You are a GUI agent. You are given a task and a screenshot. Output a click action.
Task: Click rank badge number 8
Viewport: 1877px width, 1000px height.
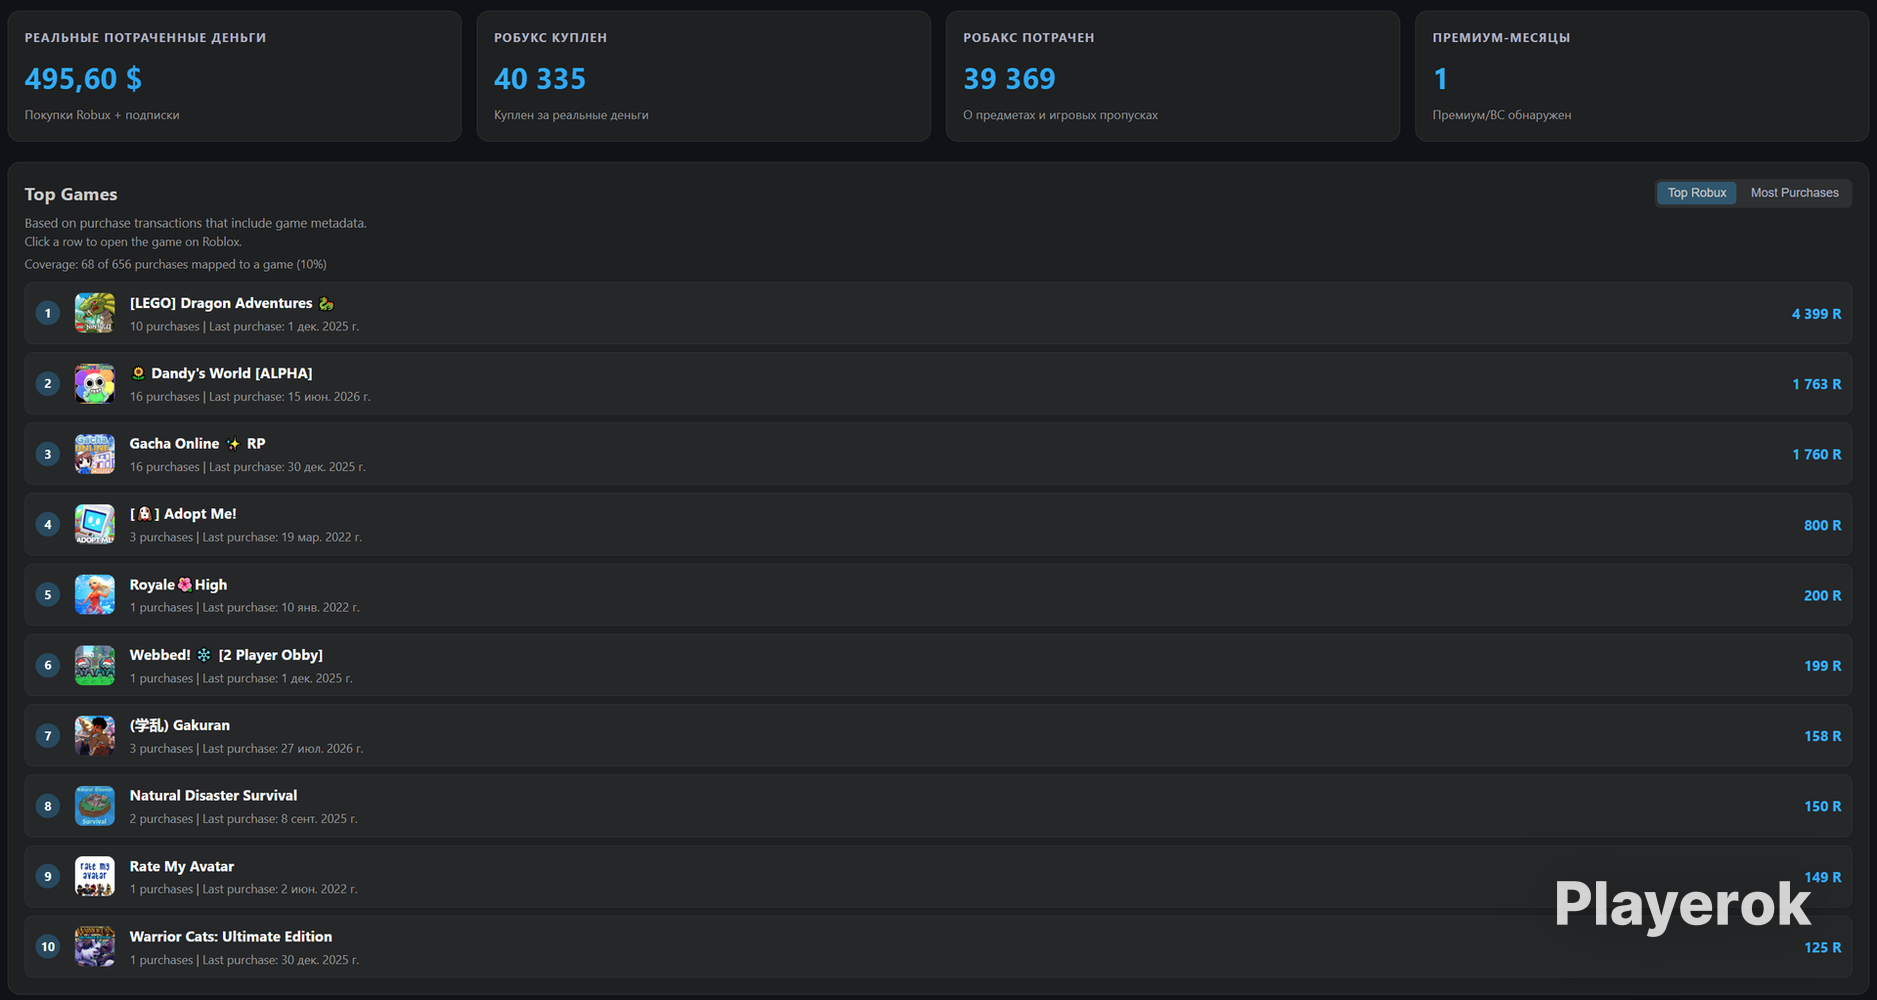[x=48, y=806]
